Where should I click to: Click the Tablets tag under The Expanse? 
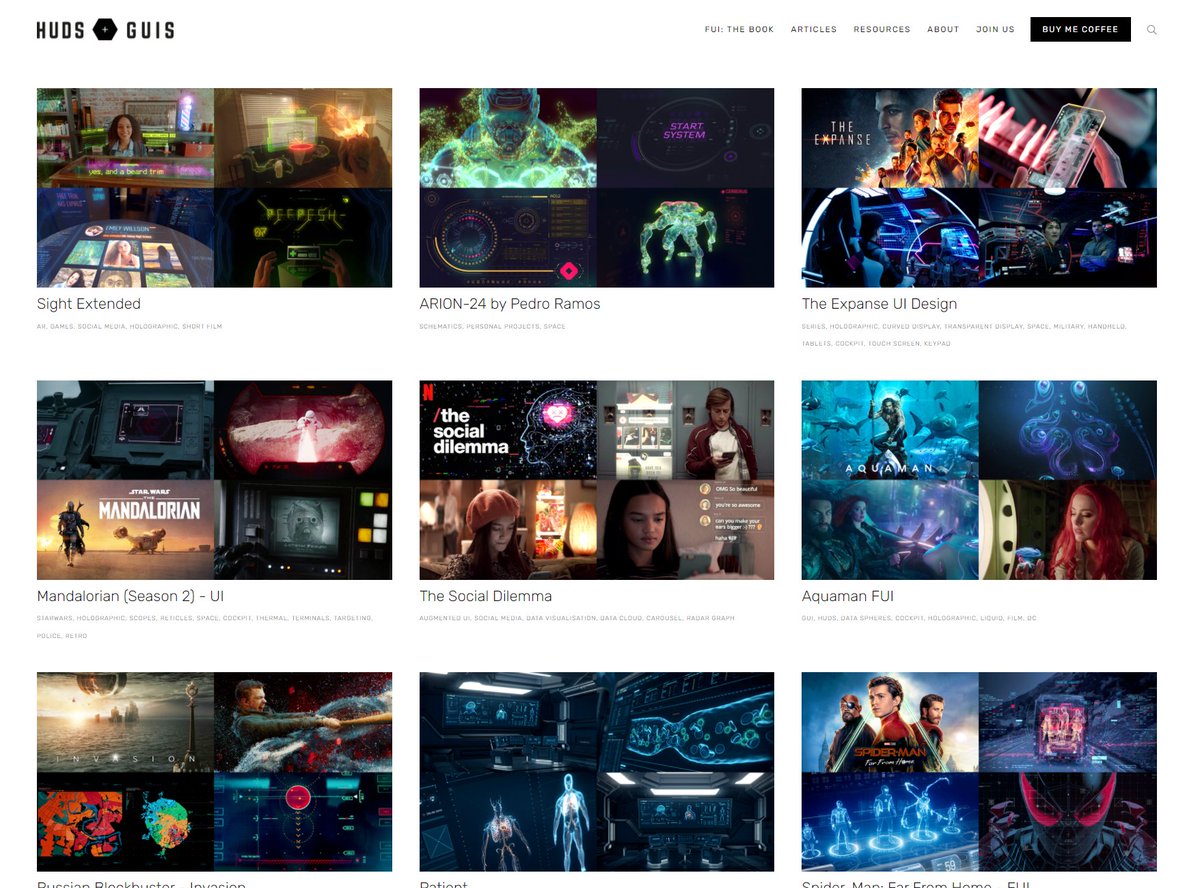point(816,343)
